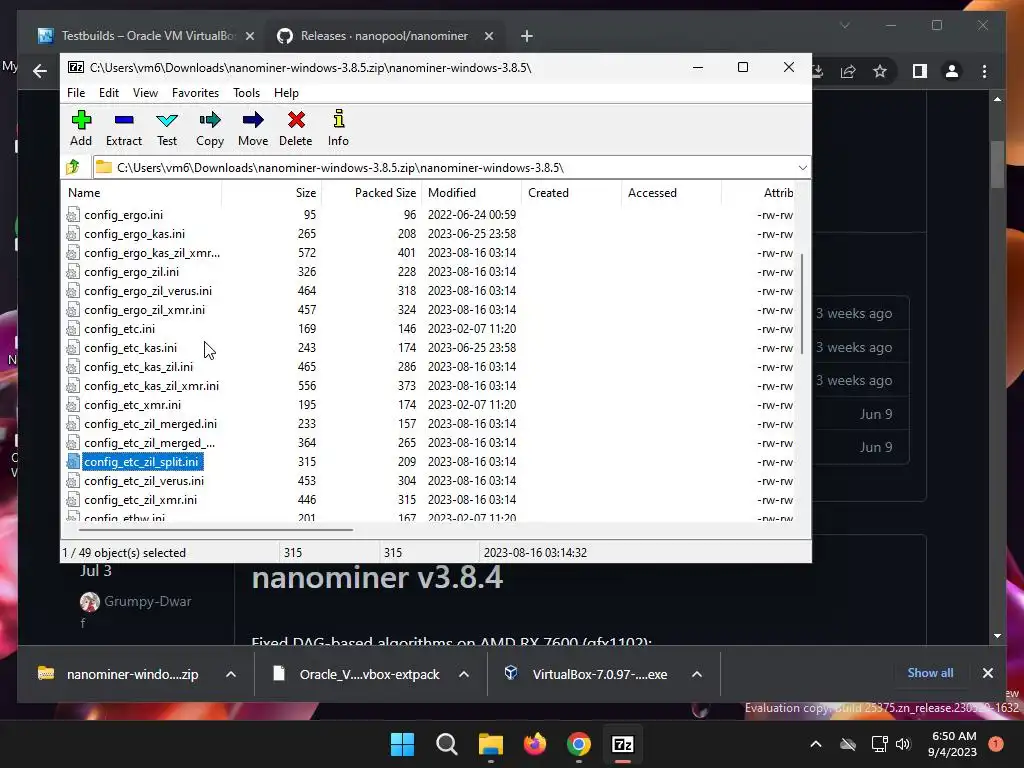
Task: Click Show all downloads link
Action: coord(930,673)
